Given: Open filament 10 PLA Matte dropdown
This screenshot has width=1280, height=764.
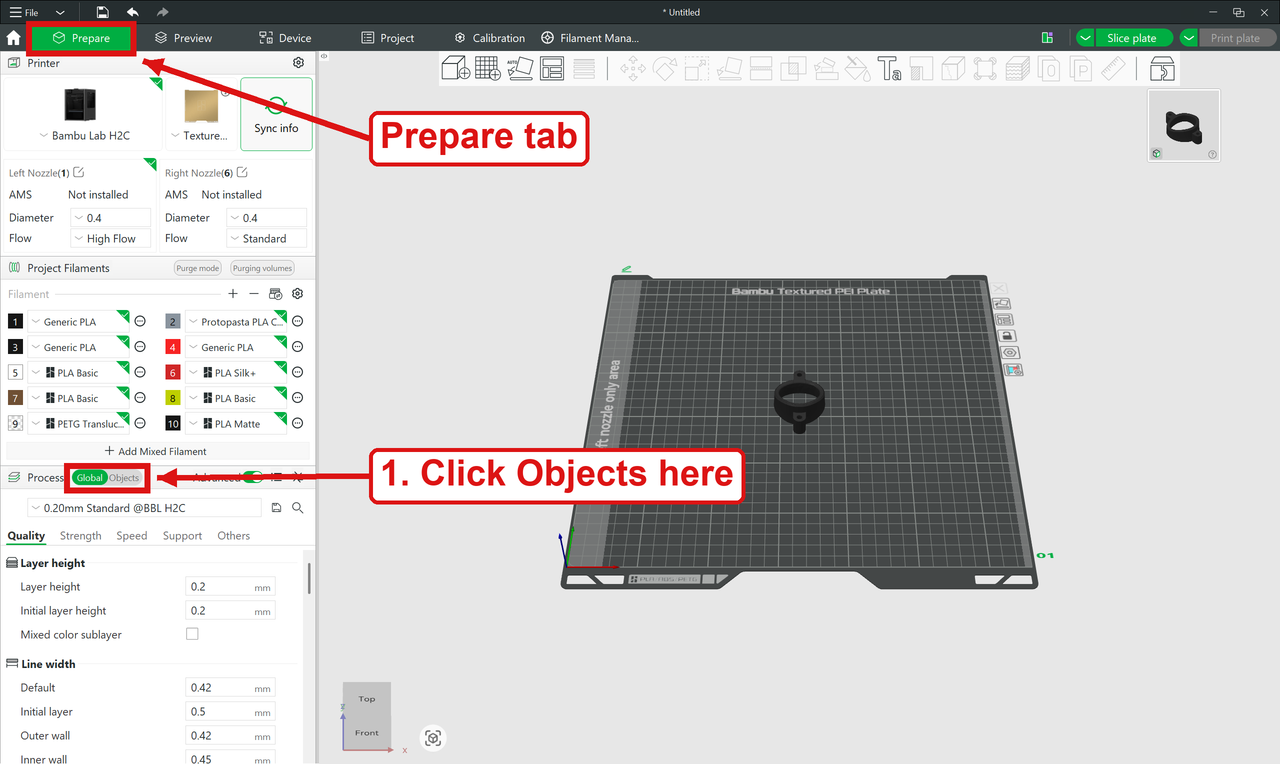Looking at the screenshot, I should click(x=236, y=424).
